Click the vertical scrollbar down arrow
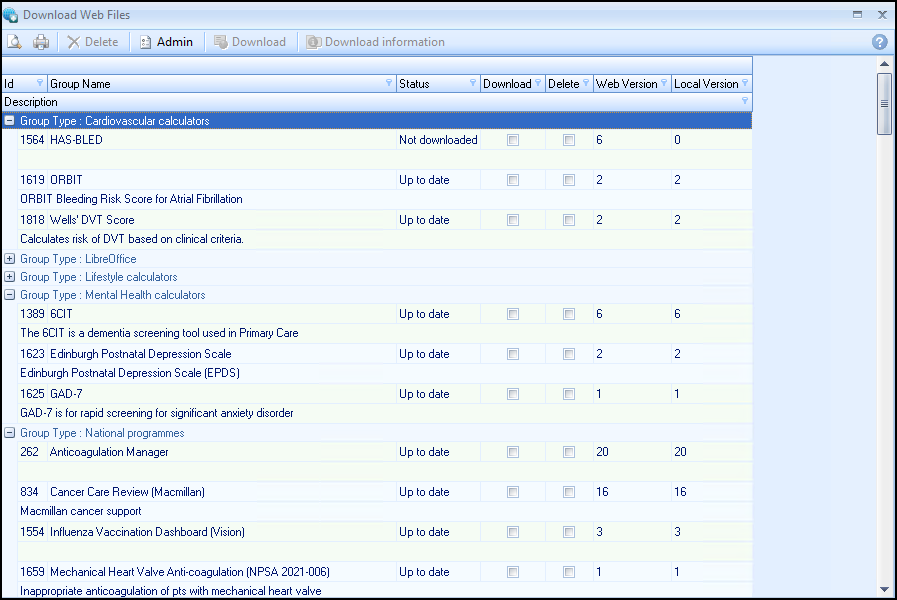Viewport: 897px width, 600px height. click(x=884, y=589)
